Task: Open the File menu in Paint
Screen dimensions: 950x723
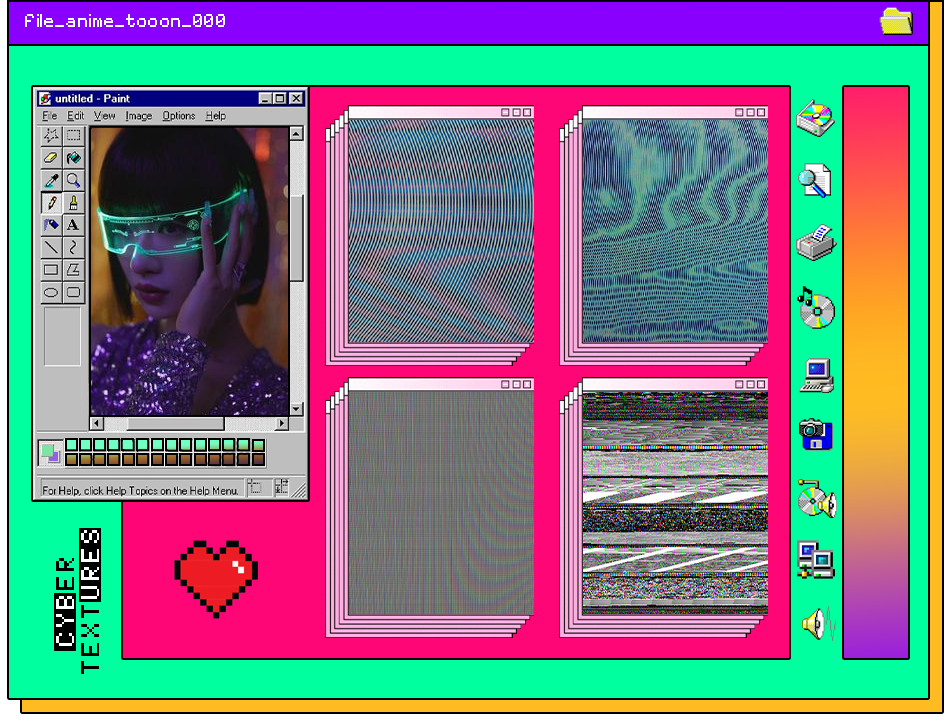Action: 50,116
